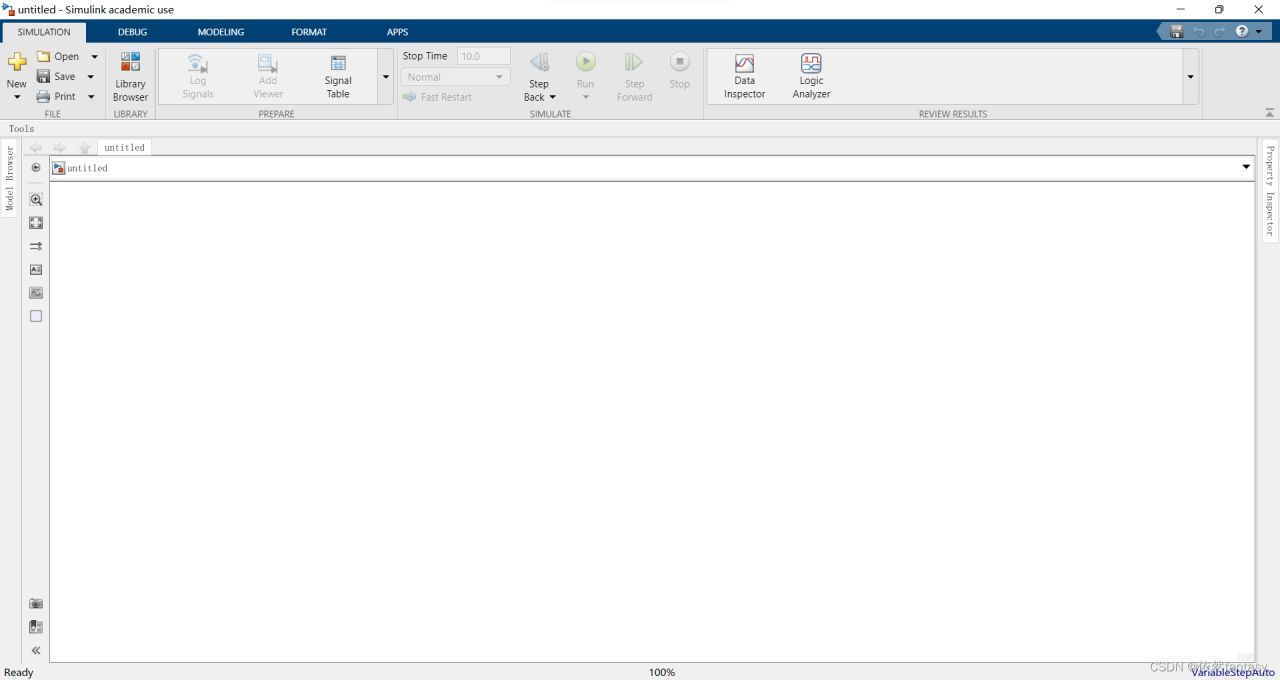
Task: Open the Signal Table
Action: coord(338,76)
